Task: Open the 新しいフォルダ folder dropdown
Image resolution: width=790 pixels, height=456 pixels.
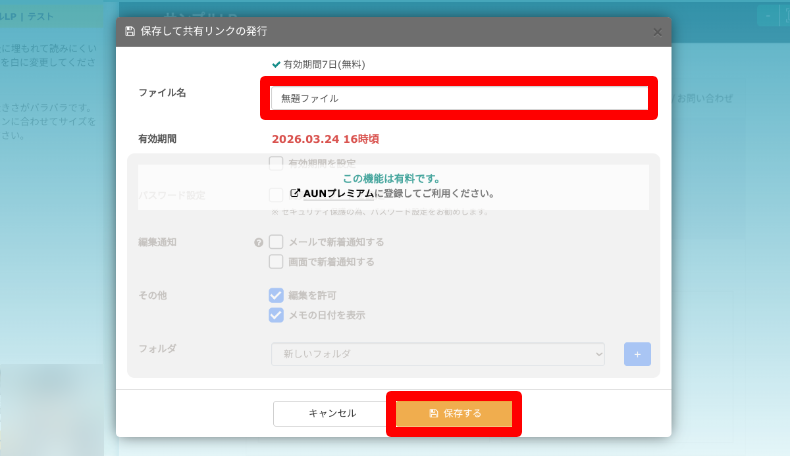Action: pos(438,354)
